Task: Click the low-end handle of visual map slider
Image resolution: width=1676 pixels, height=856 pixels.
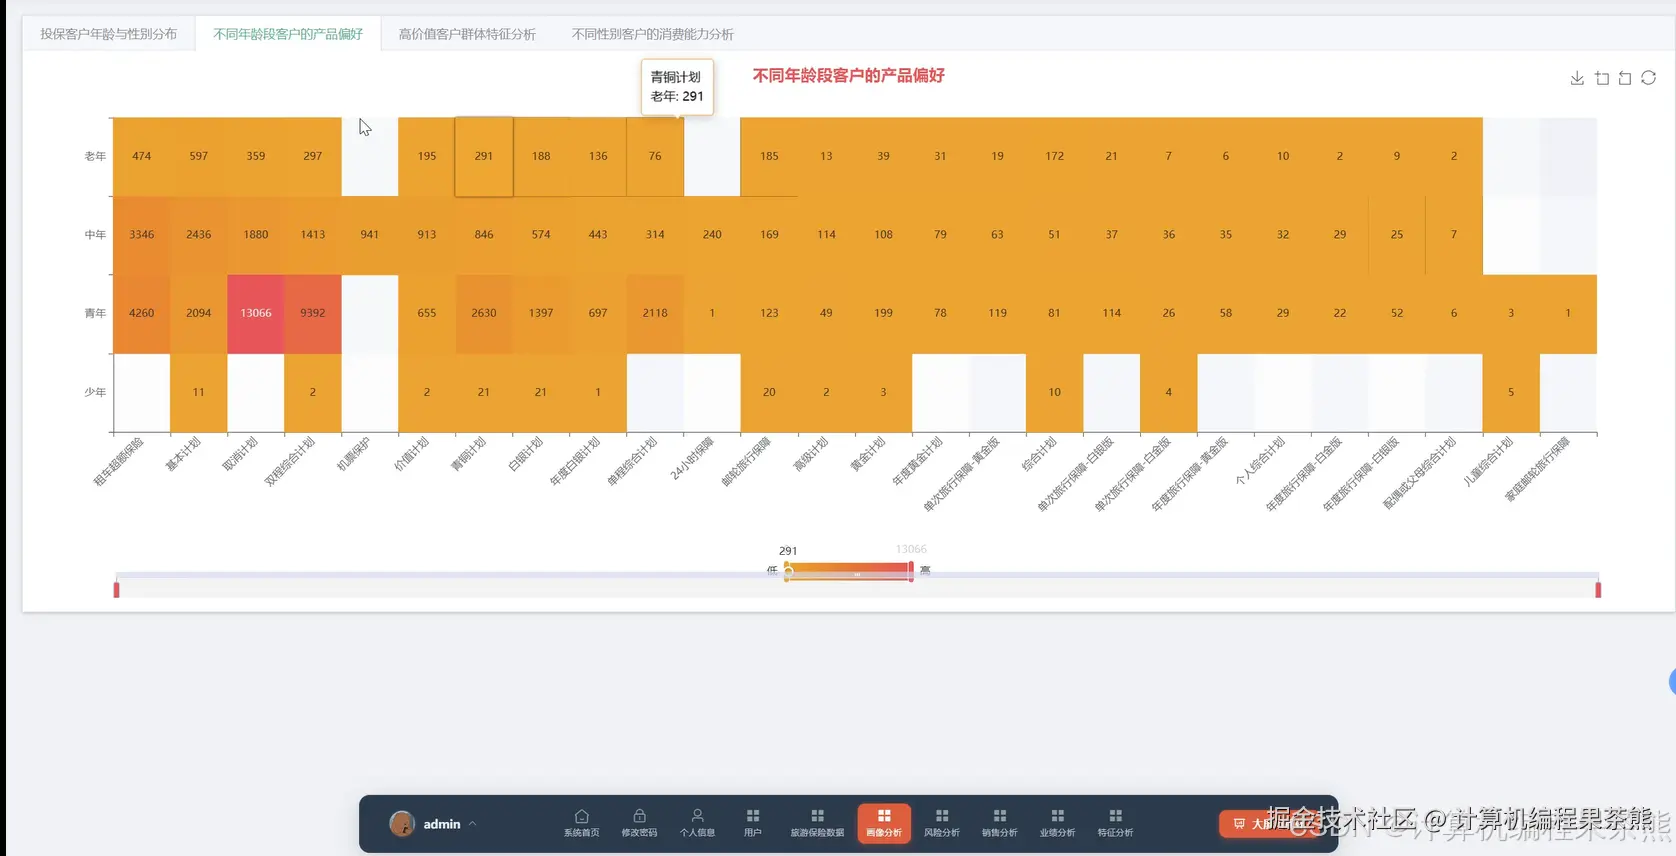Action: [787, 571]
